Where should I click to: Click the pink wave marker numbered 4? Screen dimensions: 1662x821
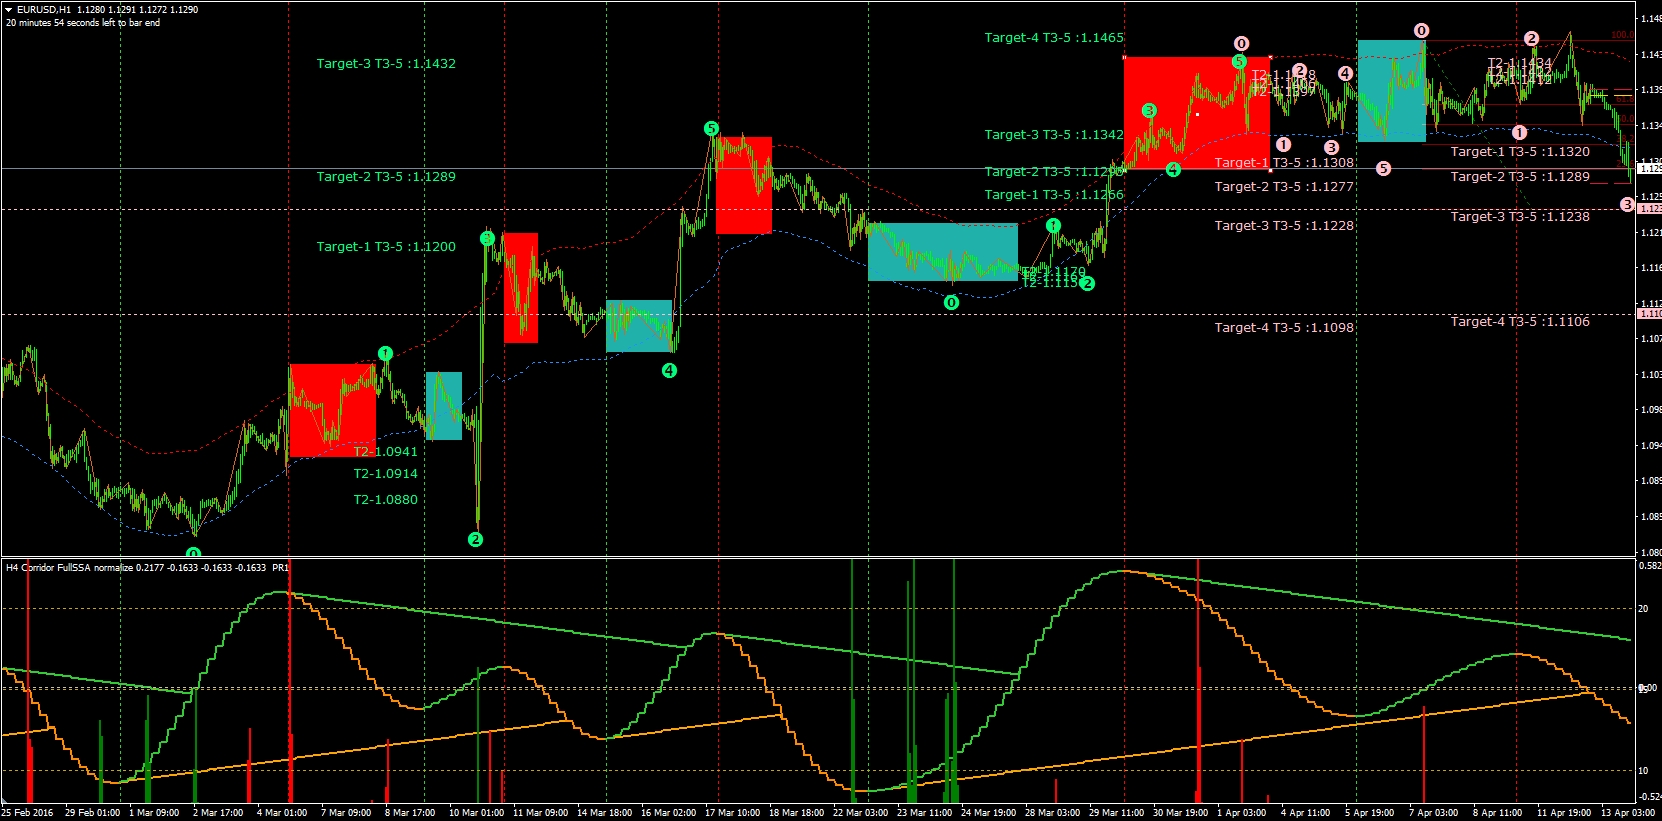1345,73
